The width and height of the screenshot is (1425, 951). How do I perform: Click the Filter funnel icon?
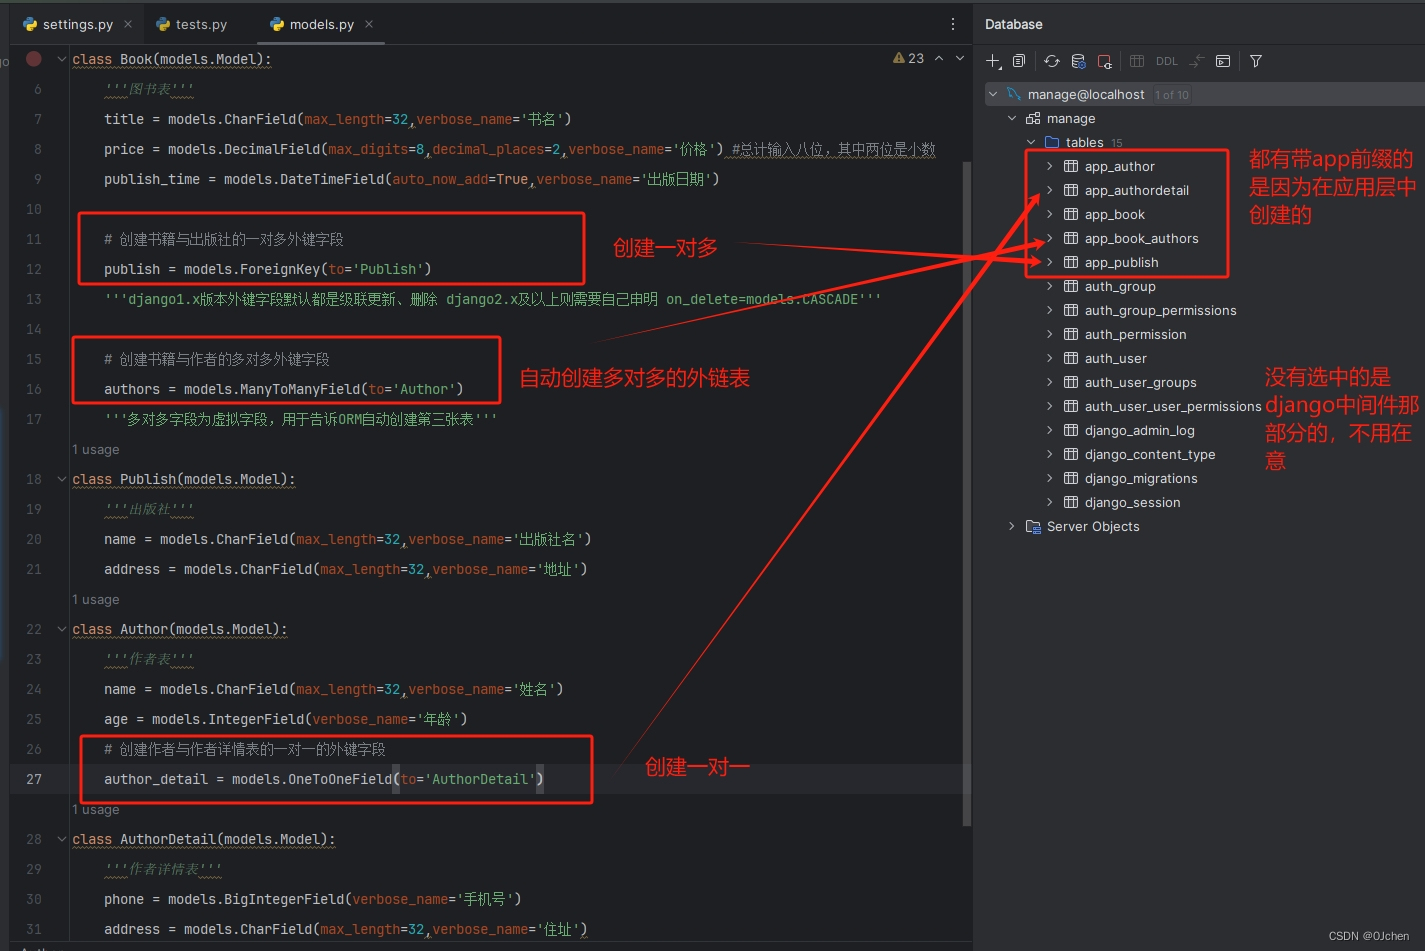click(x=1256, y=61)
